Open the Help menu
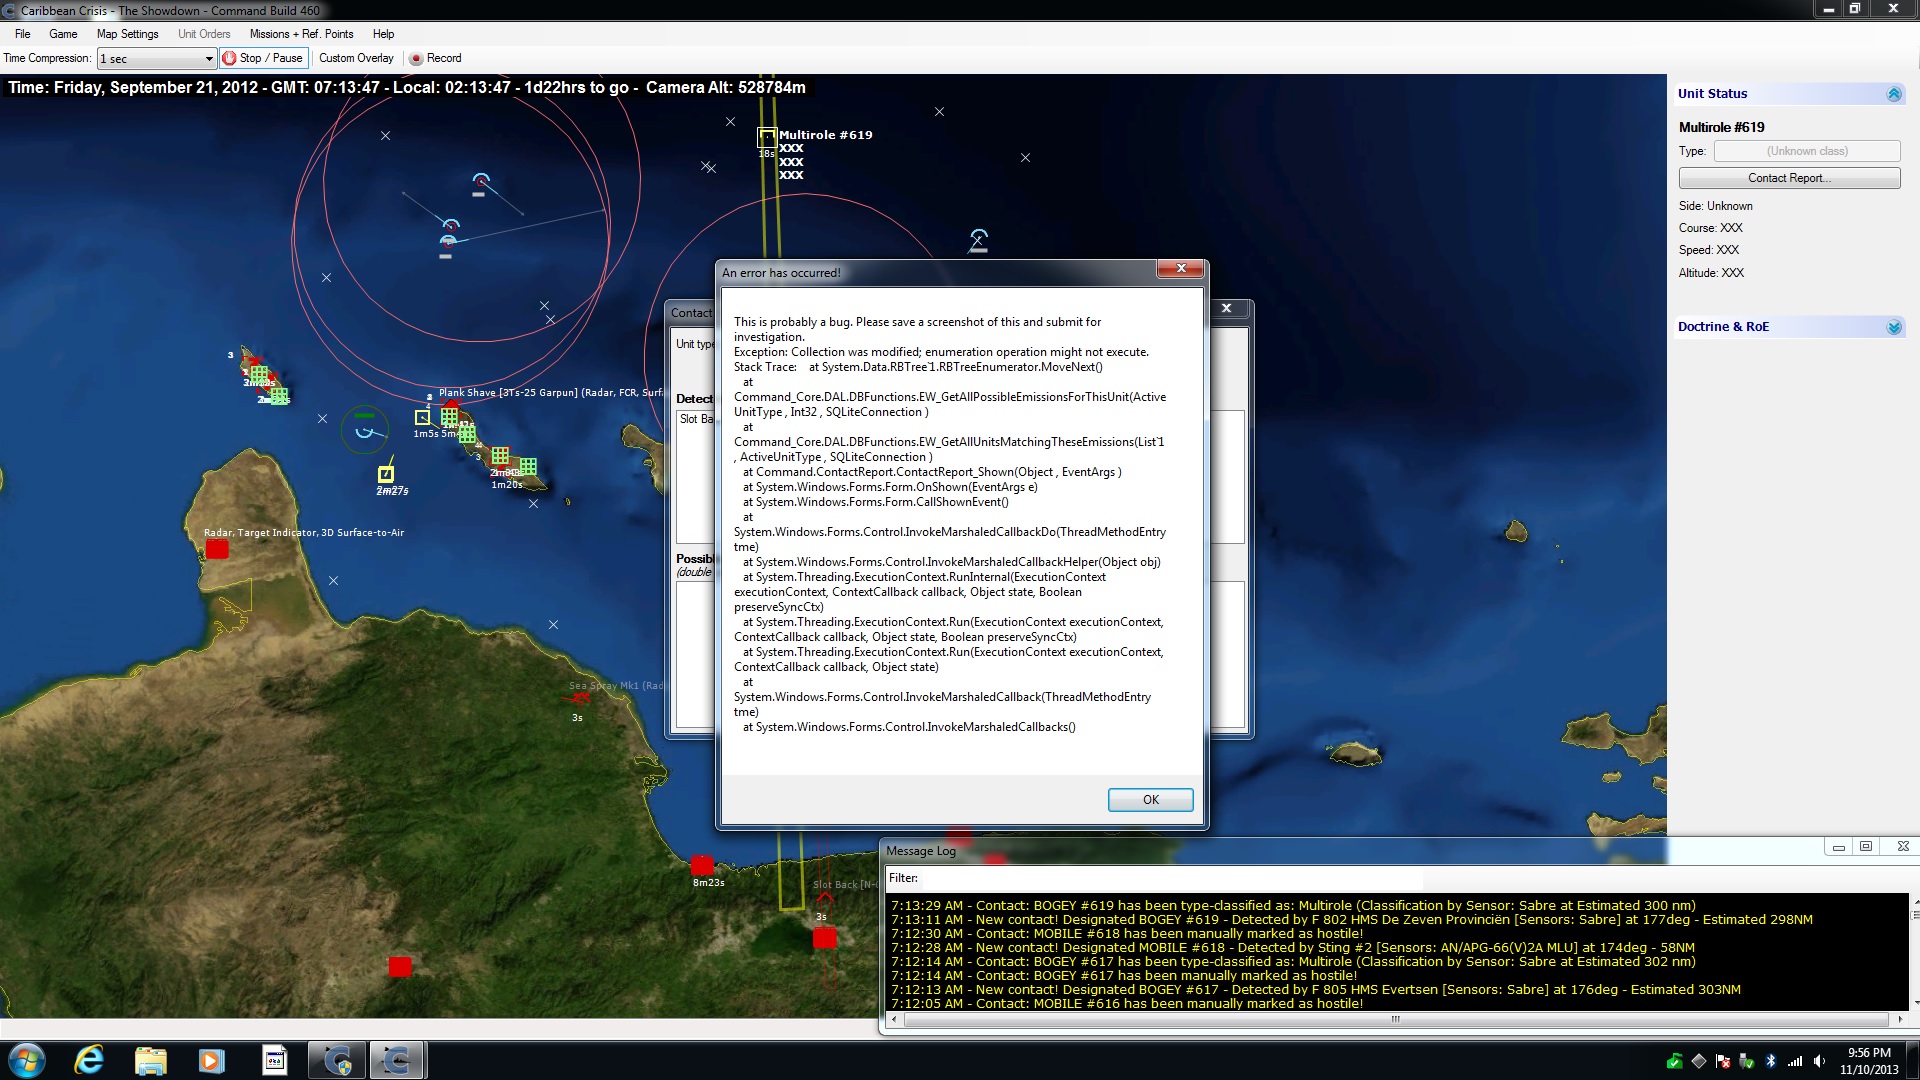This screenshot has width=1920, height=1080. (x=383, y=34)
